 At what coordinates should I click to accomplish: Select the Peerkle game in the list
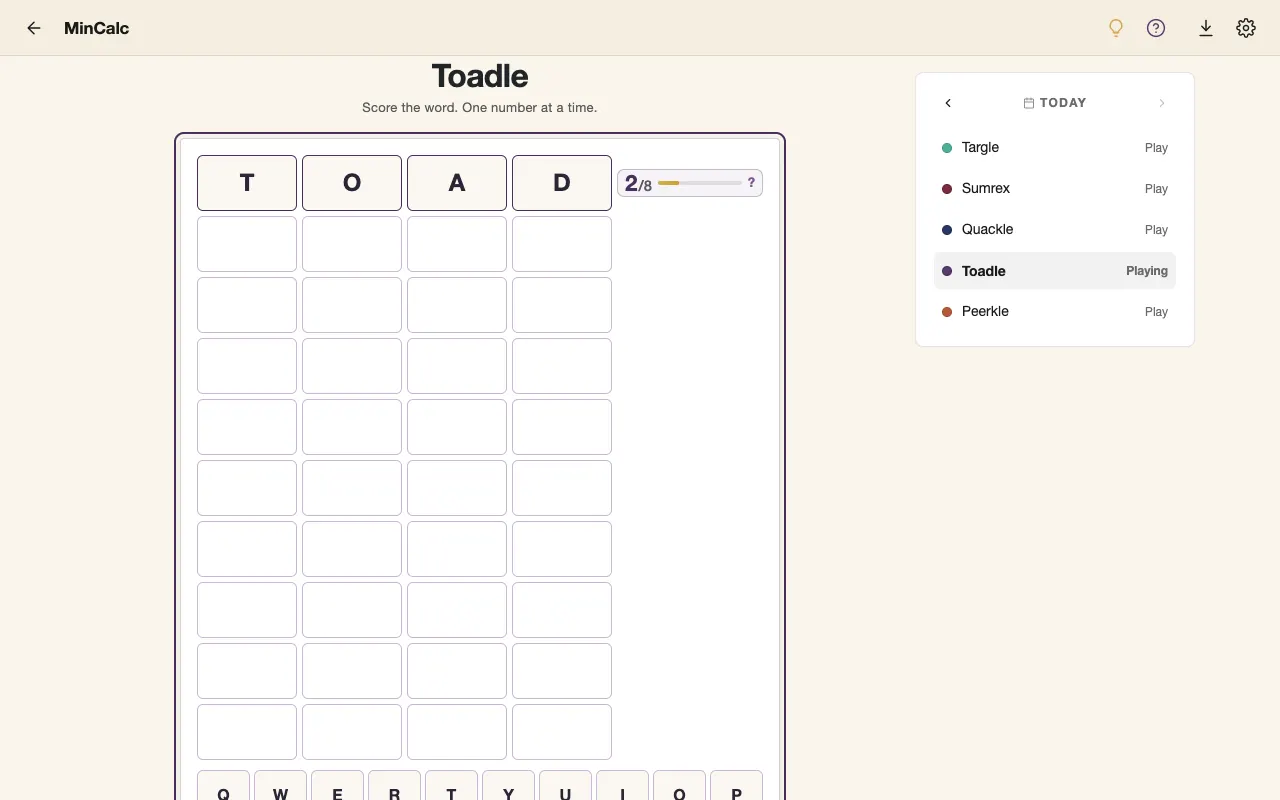[1055, 312]
